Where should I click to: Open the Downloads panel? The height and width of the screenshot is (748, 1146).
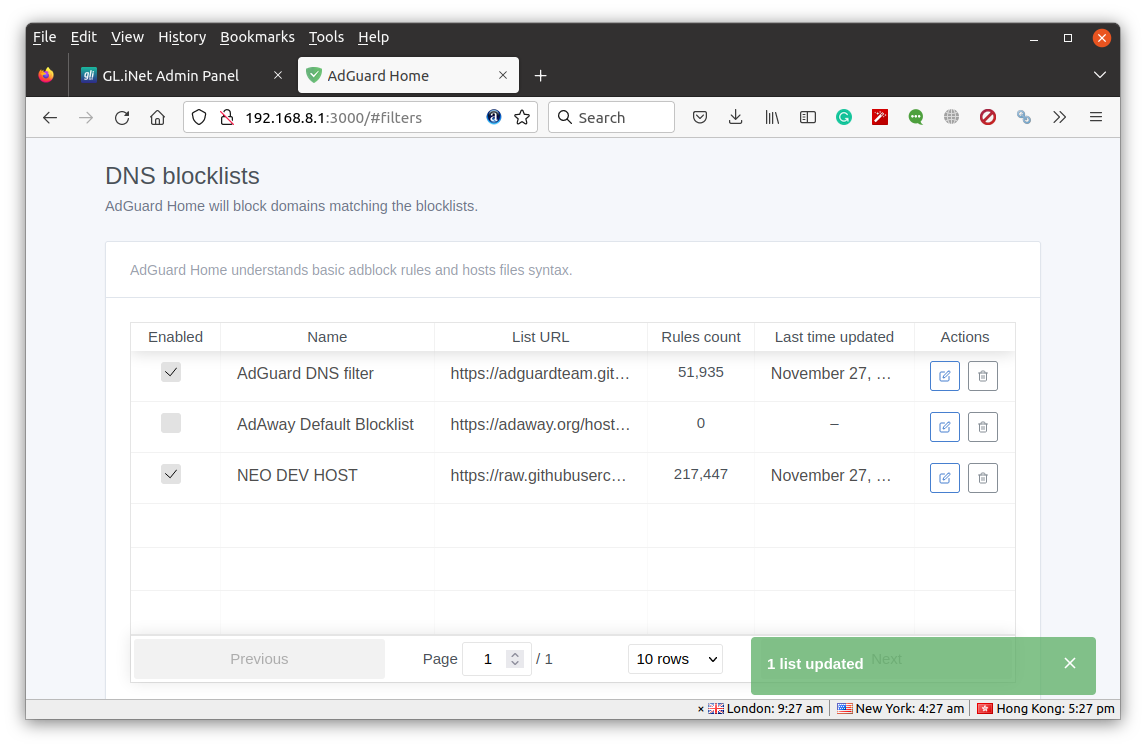coord(735,117)
